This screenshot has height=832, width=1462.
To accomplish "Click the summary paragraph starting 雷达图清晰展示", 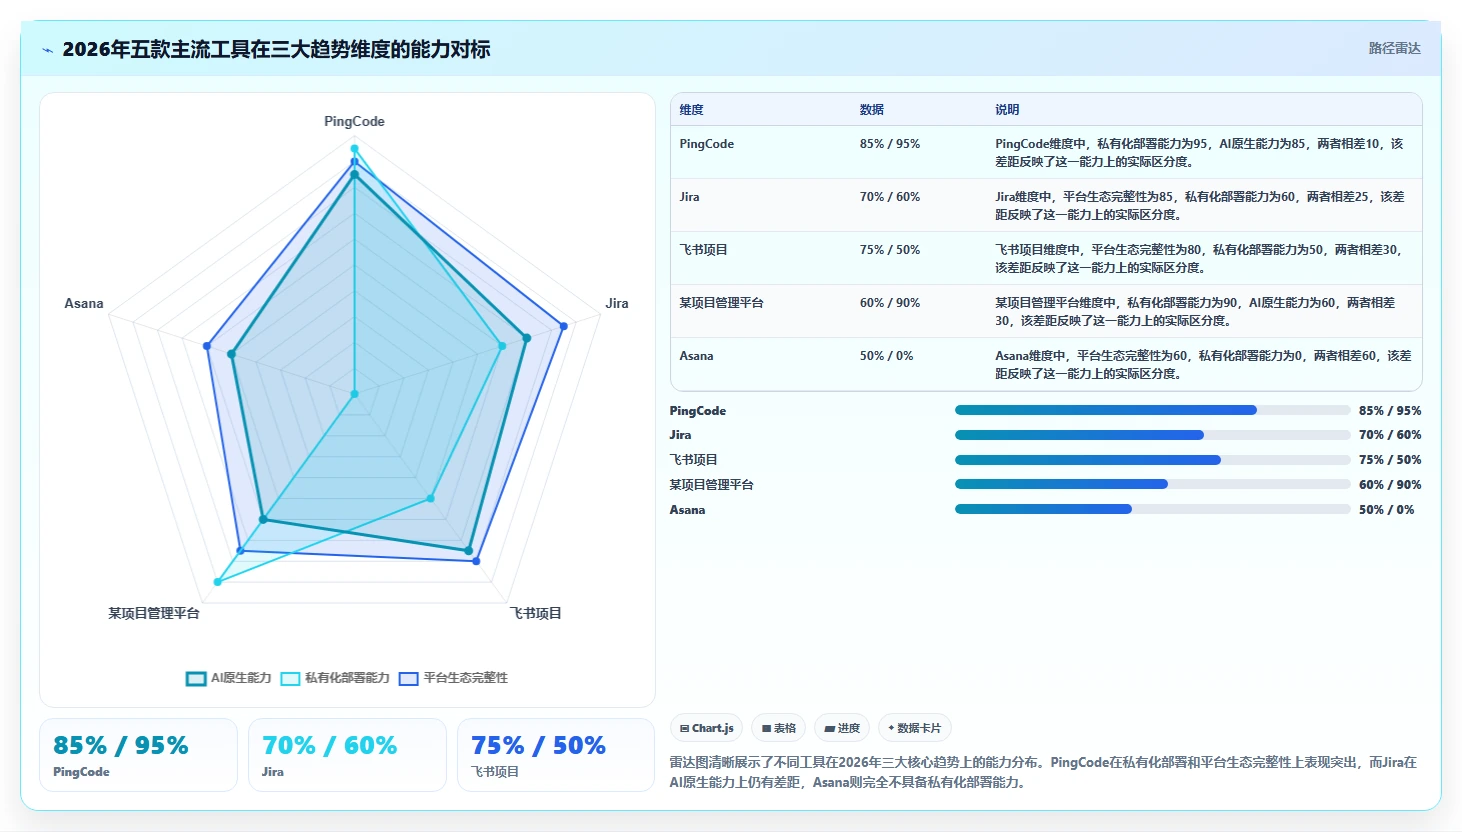I will (1044, 772).
